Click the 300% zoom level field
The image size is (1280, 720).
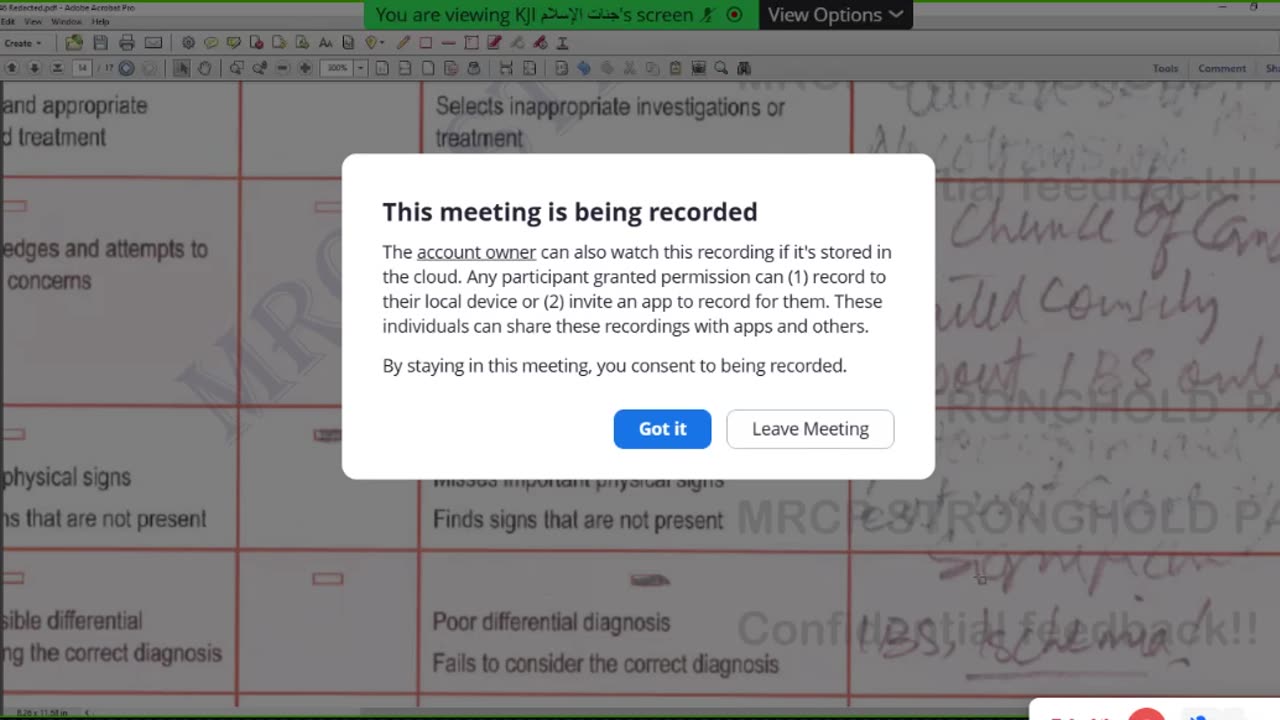point(337,68)
